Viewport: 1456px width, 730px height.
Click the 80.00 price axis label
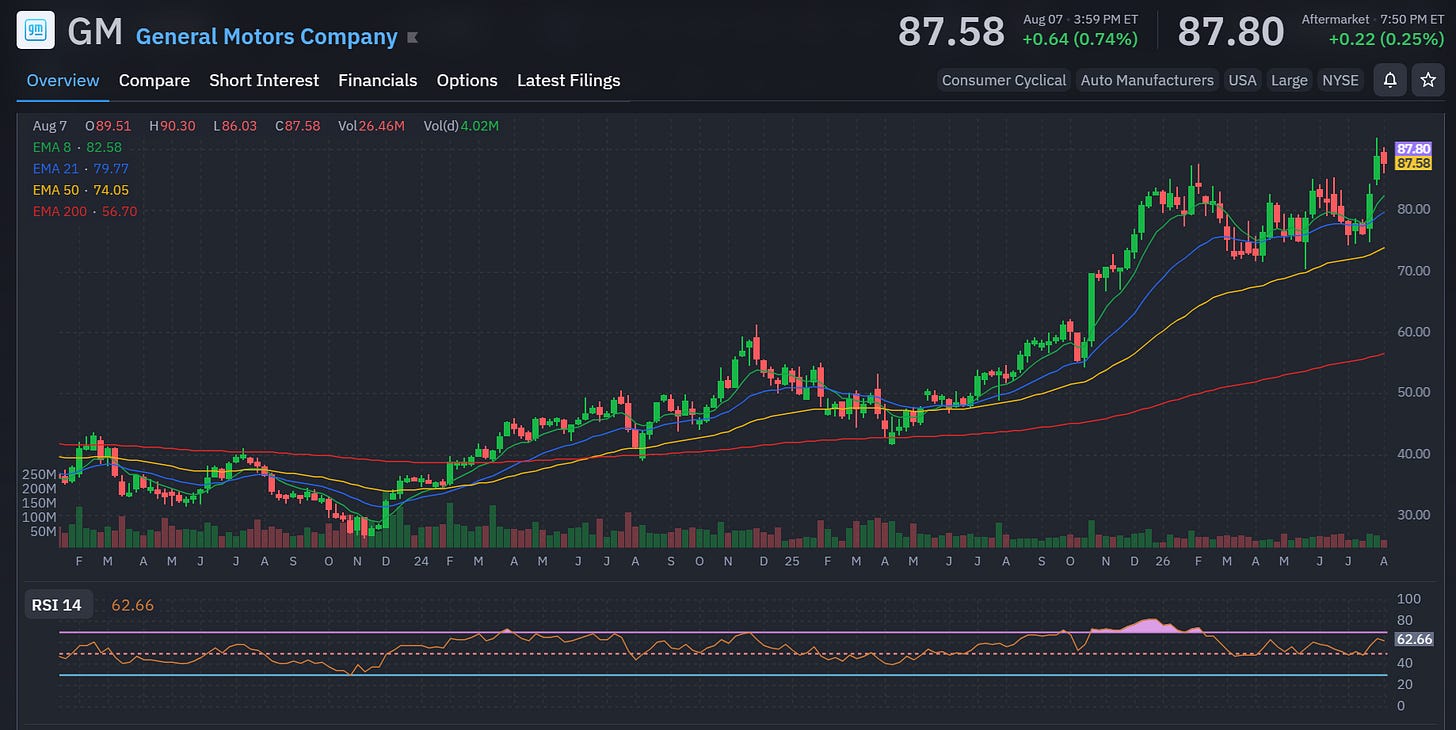point(1414,209)
